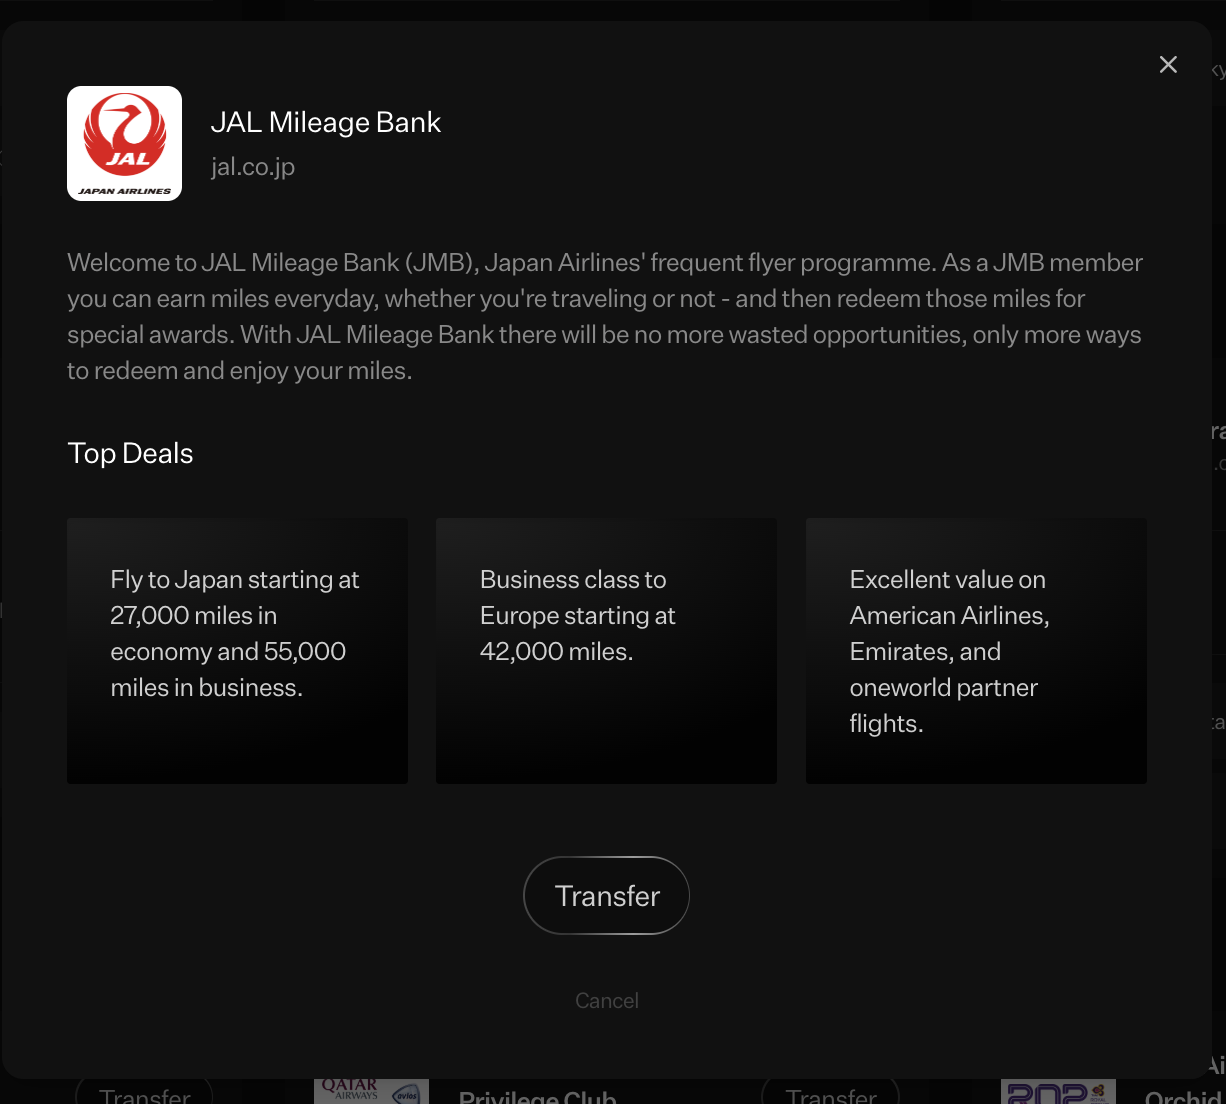Select the business class to Europe deal card
The height and width of the screenshot is (1104, 1226).
(x=606, y=650)
